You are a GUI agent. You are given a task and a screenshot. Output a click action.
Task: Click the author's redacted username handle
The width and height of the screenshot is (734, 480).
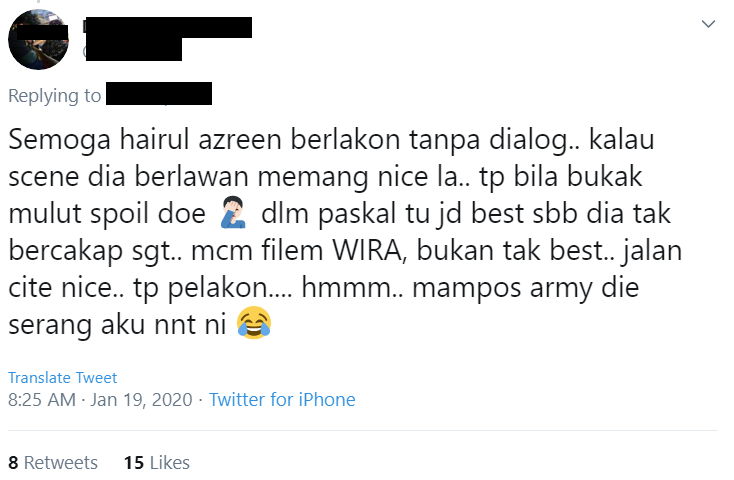click(x=132, y=50)
